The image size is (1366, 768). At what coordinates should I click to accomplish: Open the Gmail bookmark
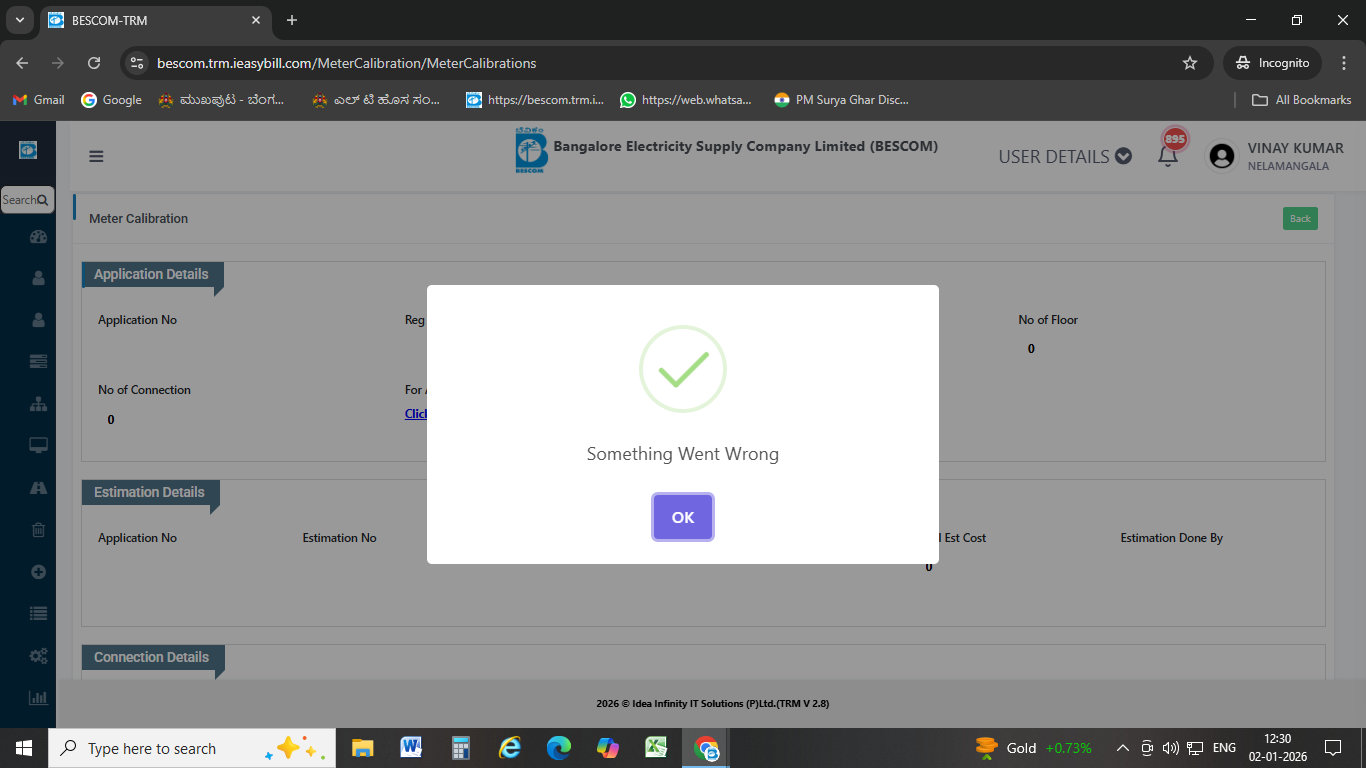38,100
